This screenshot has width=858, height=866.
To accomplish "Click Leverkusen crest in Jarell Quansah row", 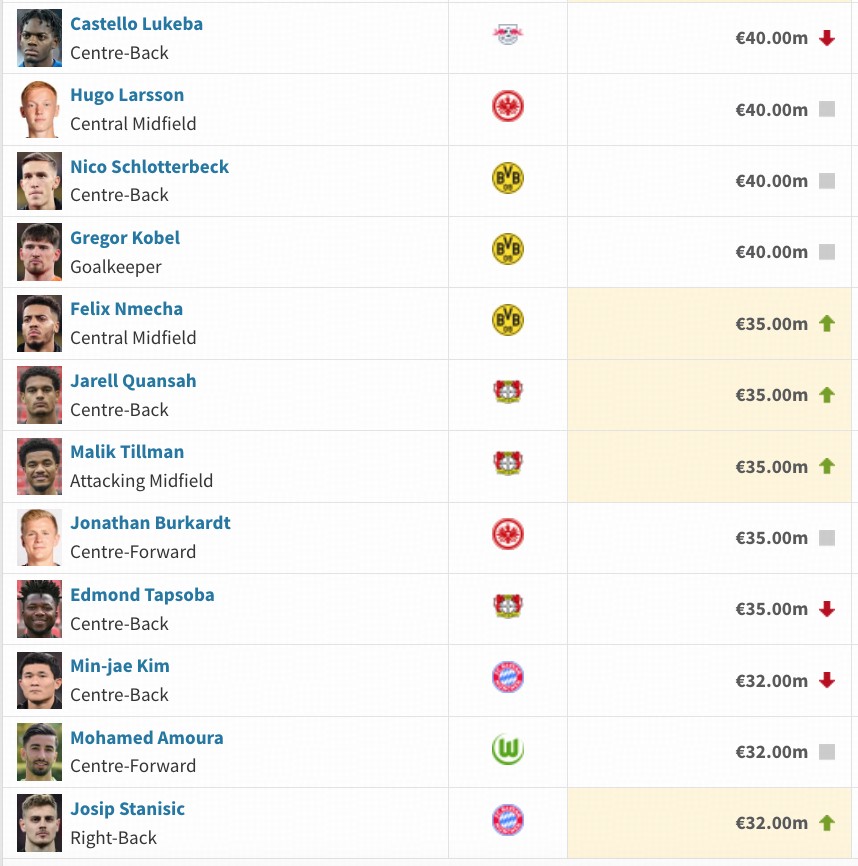I will click(x=508, y=392).
